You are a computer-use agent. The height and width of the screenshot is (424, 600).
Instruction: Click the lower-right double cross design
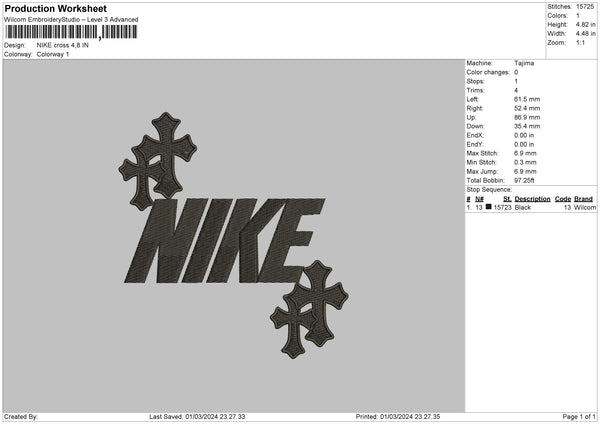[x=309, y=309]
